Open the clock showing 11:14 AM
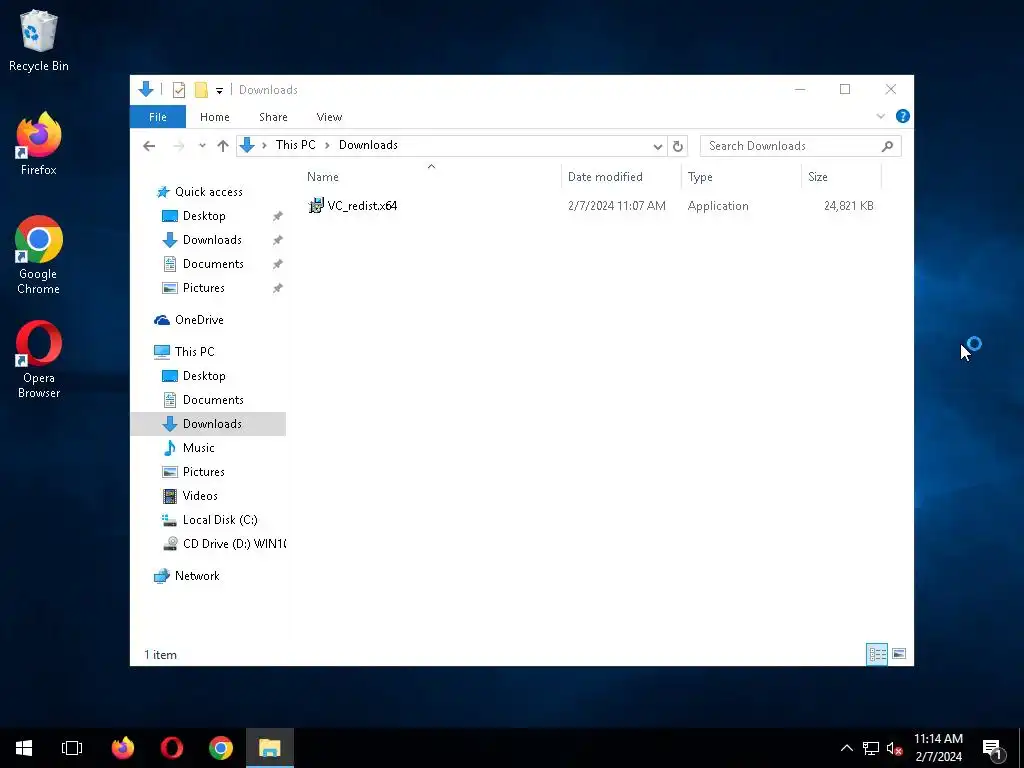1024x768 pixels. pos(938,748)
